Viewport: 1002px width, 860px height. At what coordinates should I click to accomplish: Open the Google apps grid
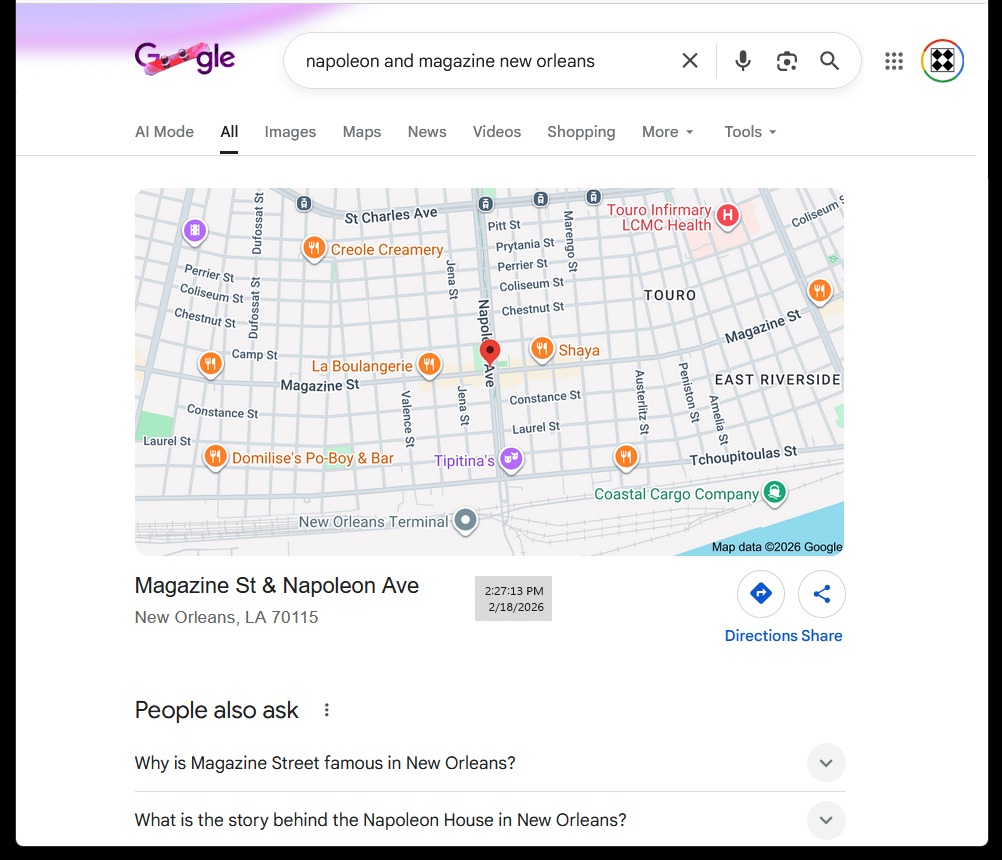click(894, 61)
